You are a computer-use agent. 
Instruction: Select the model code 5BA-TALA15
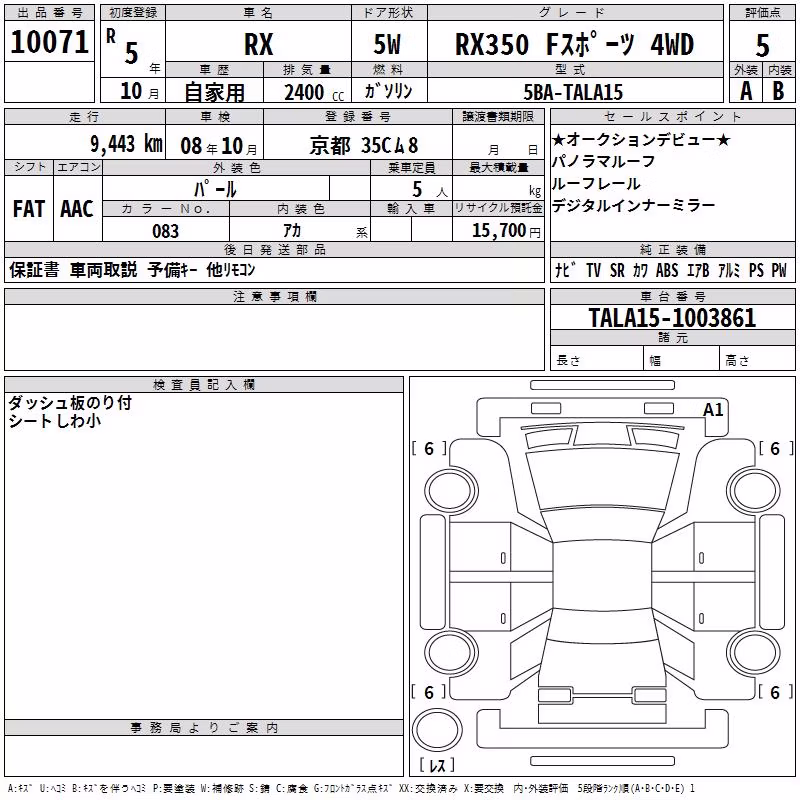(573, 92)
